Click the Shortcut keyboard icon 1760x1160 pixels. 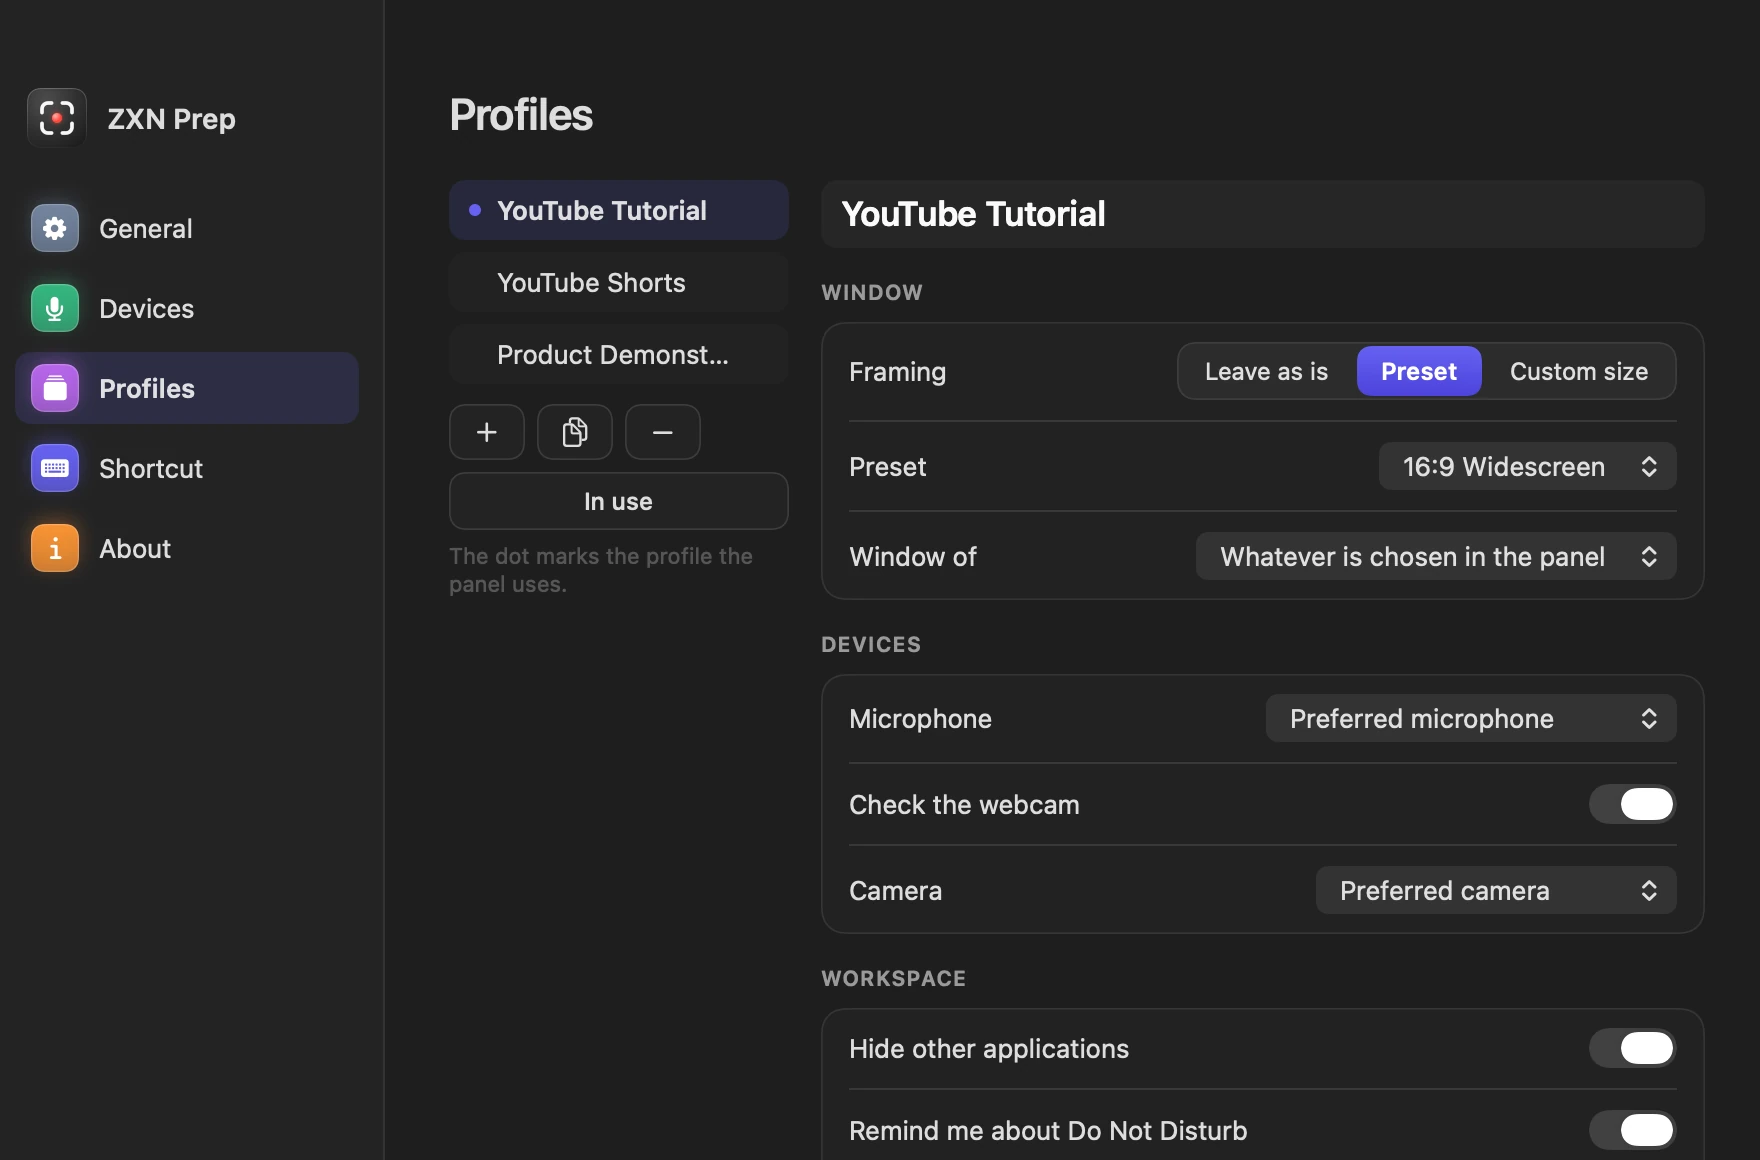[x=55, y=468]
